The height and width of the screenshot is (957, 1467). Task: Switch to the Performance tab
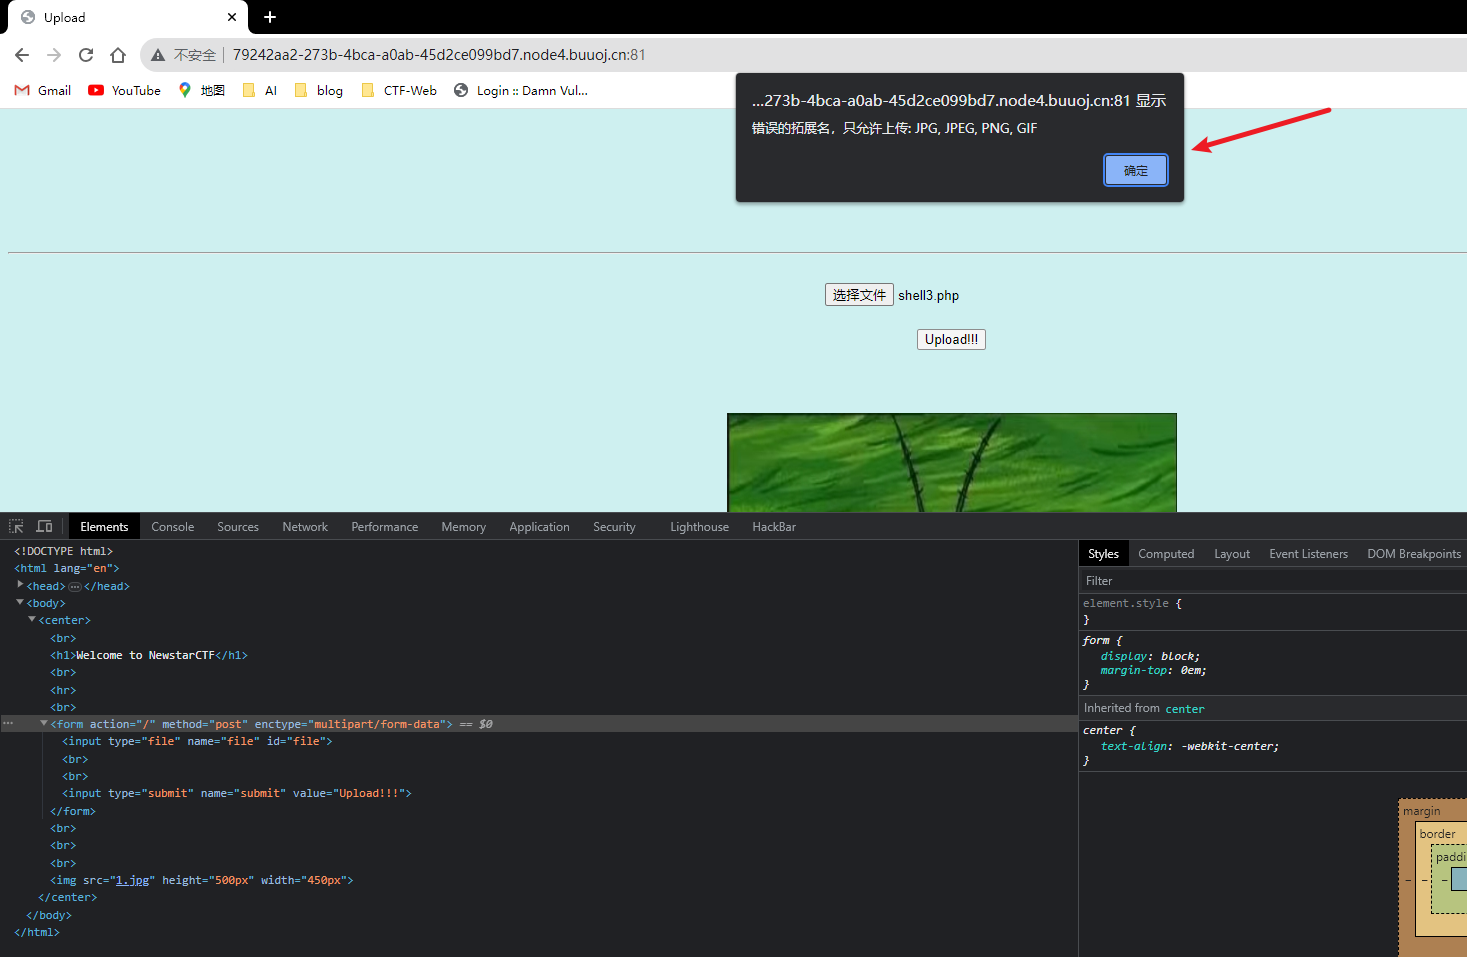[385, 527]
